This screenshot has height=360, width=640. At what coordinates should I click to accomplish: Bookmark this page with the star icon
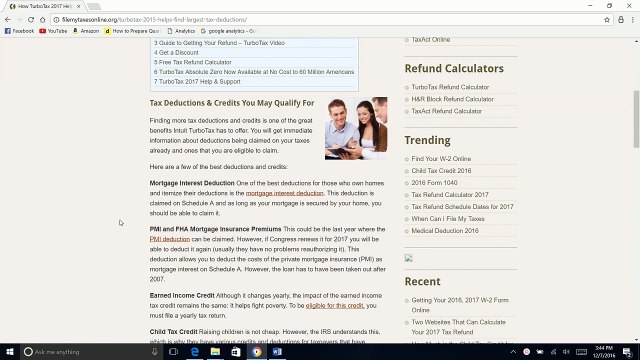[607, 20]
